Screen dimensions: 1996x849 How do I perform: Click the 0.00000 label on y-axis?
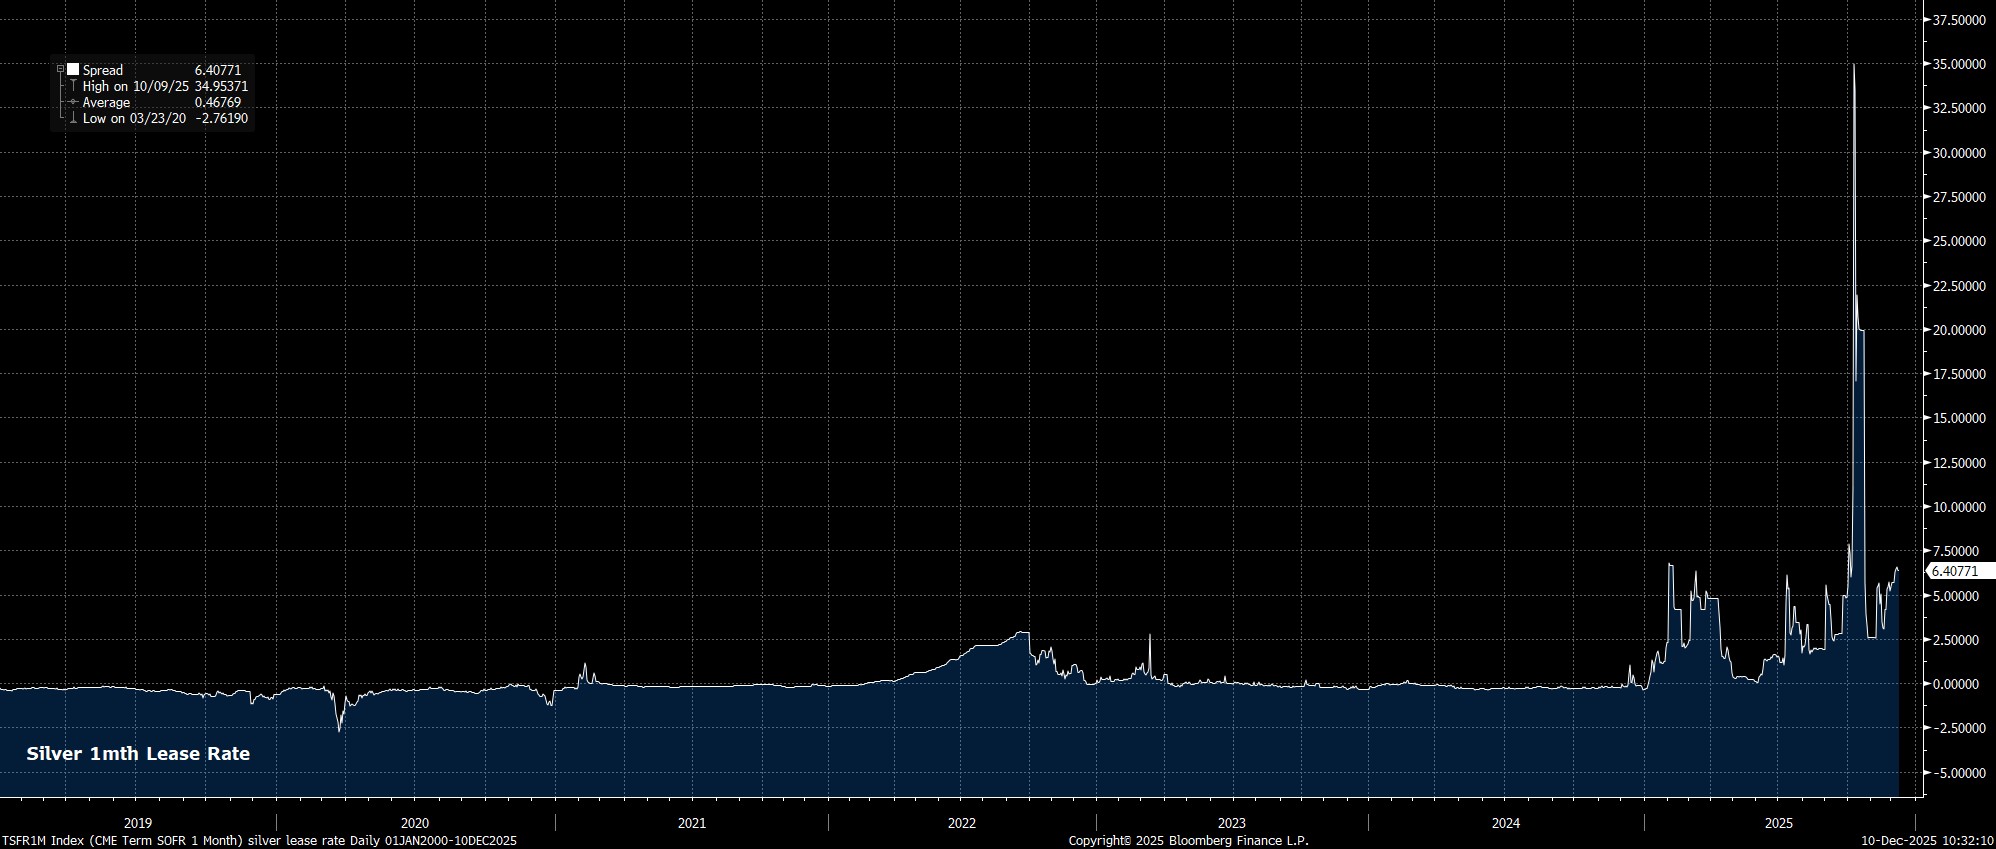tap(1958, 684)
